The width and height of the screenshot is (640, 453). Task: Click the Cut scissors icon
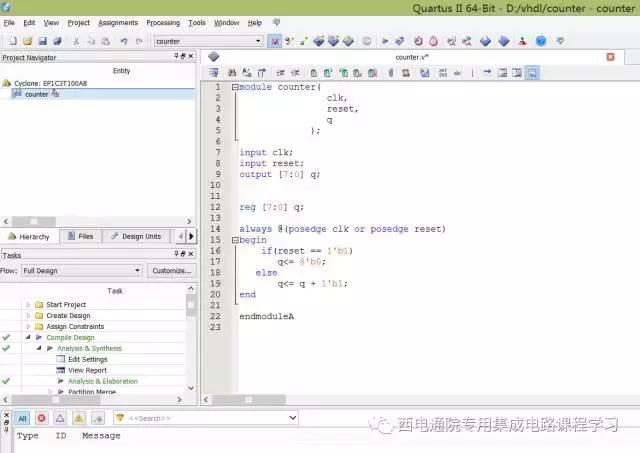[x=76, y=41]
